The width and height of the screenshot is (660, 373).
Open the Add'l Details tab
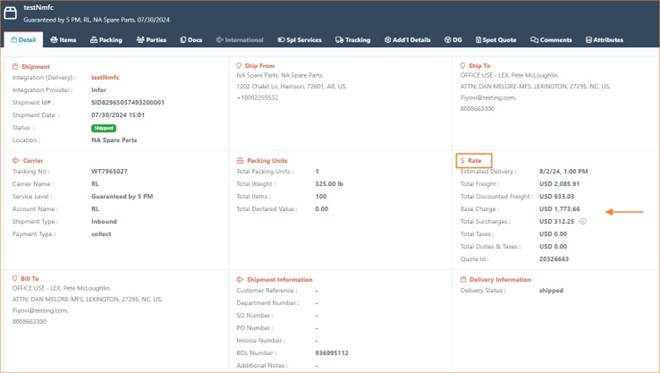[x=407, y=40]
